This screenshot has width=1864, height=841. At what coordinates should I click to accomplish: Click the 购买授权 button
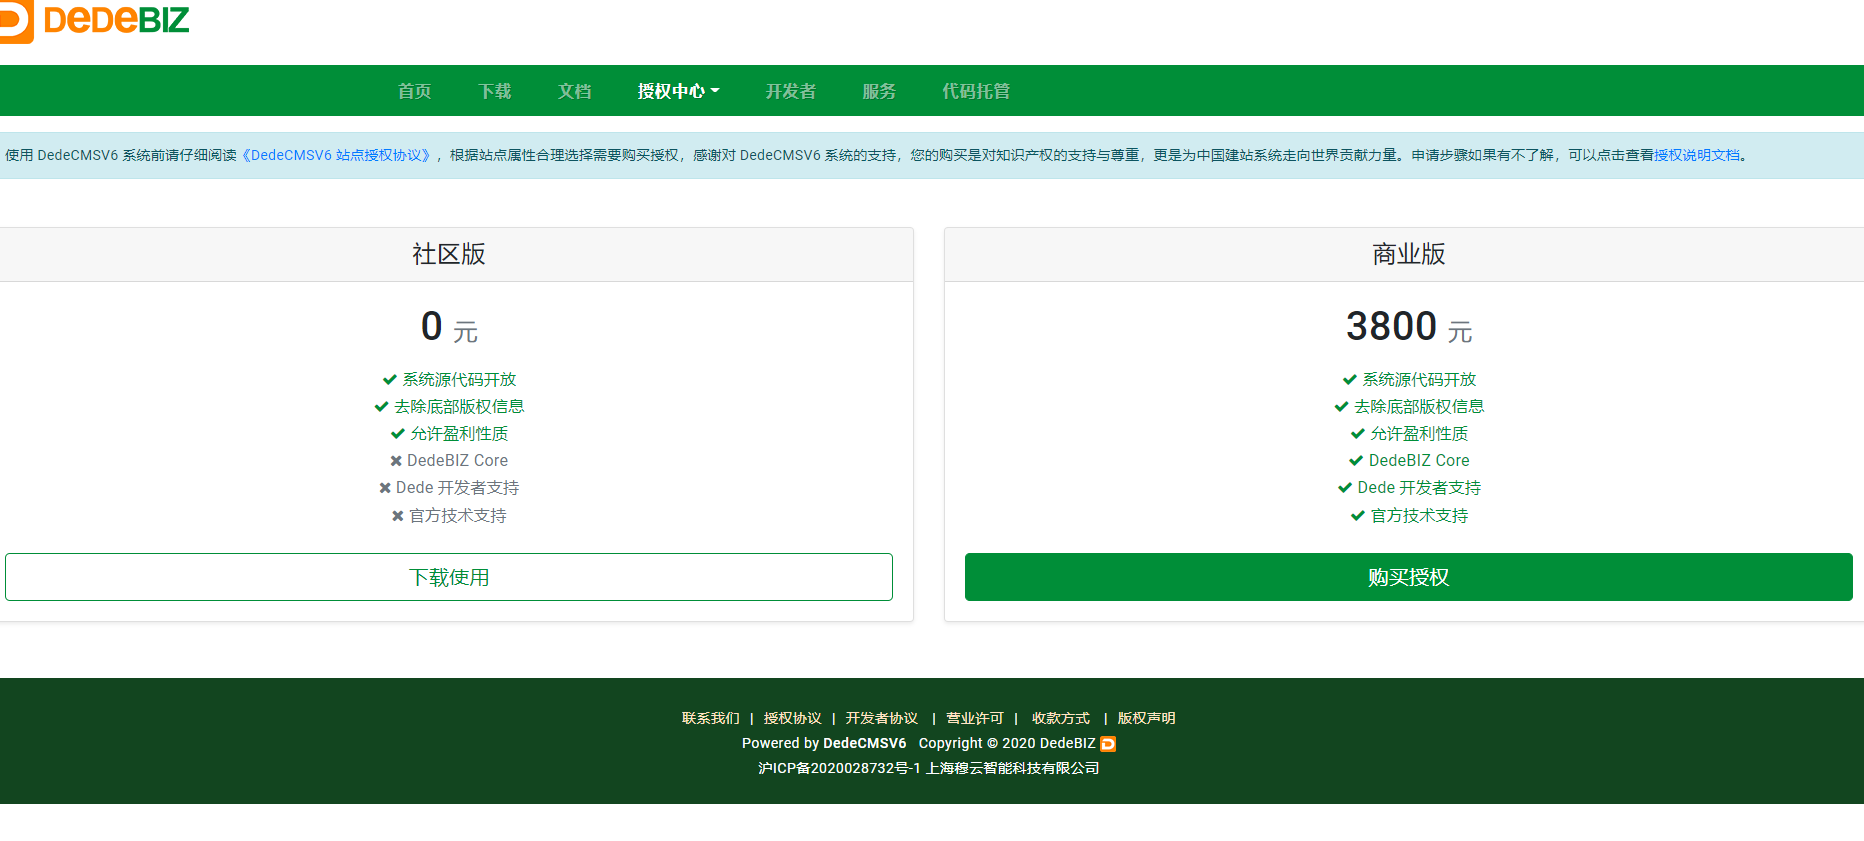click(x=1408, y=577)
